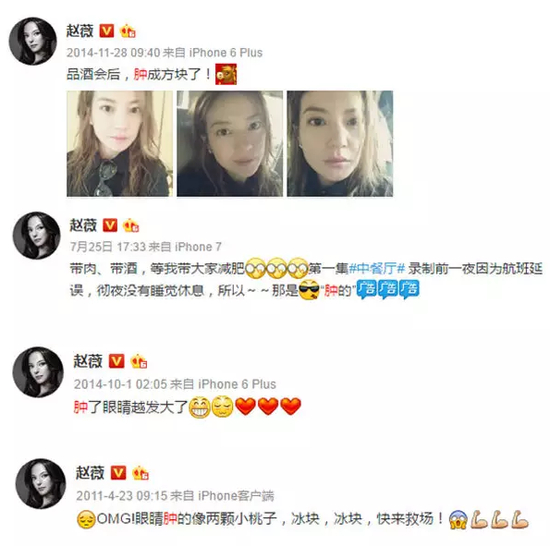The width and height of the screenshot is (550, 546).
Task: Click the avatar on the 2014-11-28 post
Action: coord(33,41)
